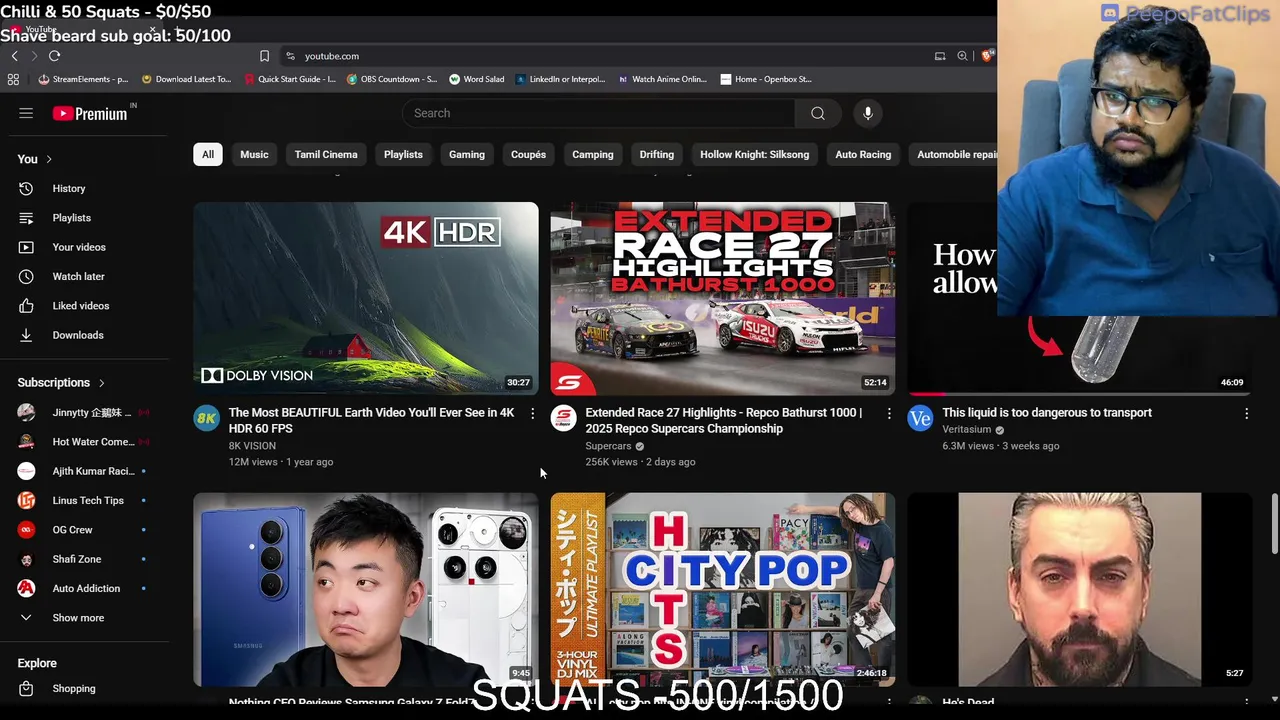Image resolution: width=1280 pixels, height=720 pixels.
Task: Open OBS Countdown bookmark
Action: 392,79
